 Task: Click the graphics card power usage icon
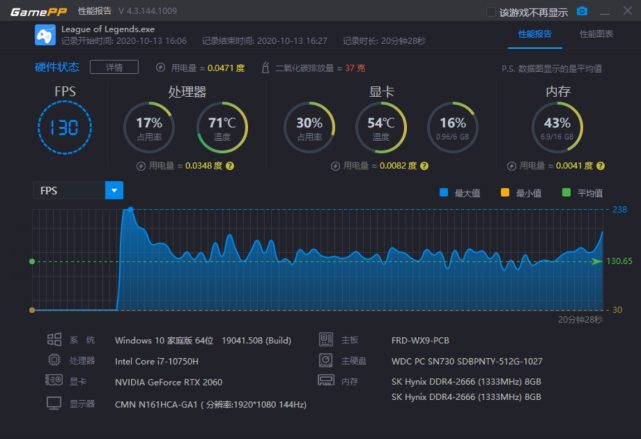(335, 166)
